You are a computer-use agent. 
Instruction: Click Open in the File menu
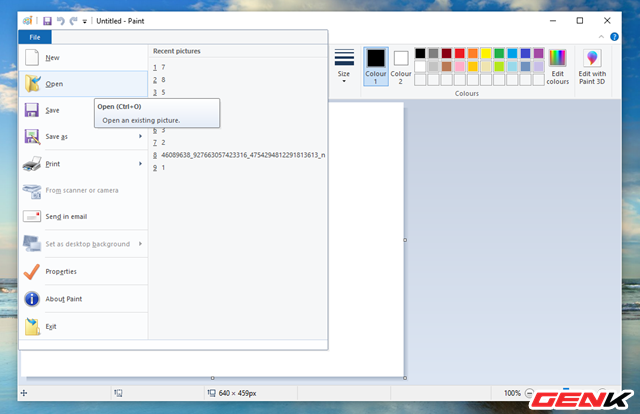click(54, 84)
